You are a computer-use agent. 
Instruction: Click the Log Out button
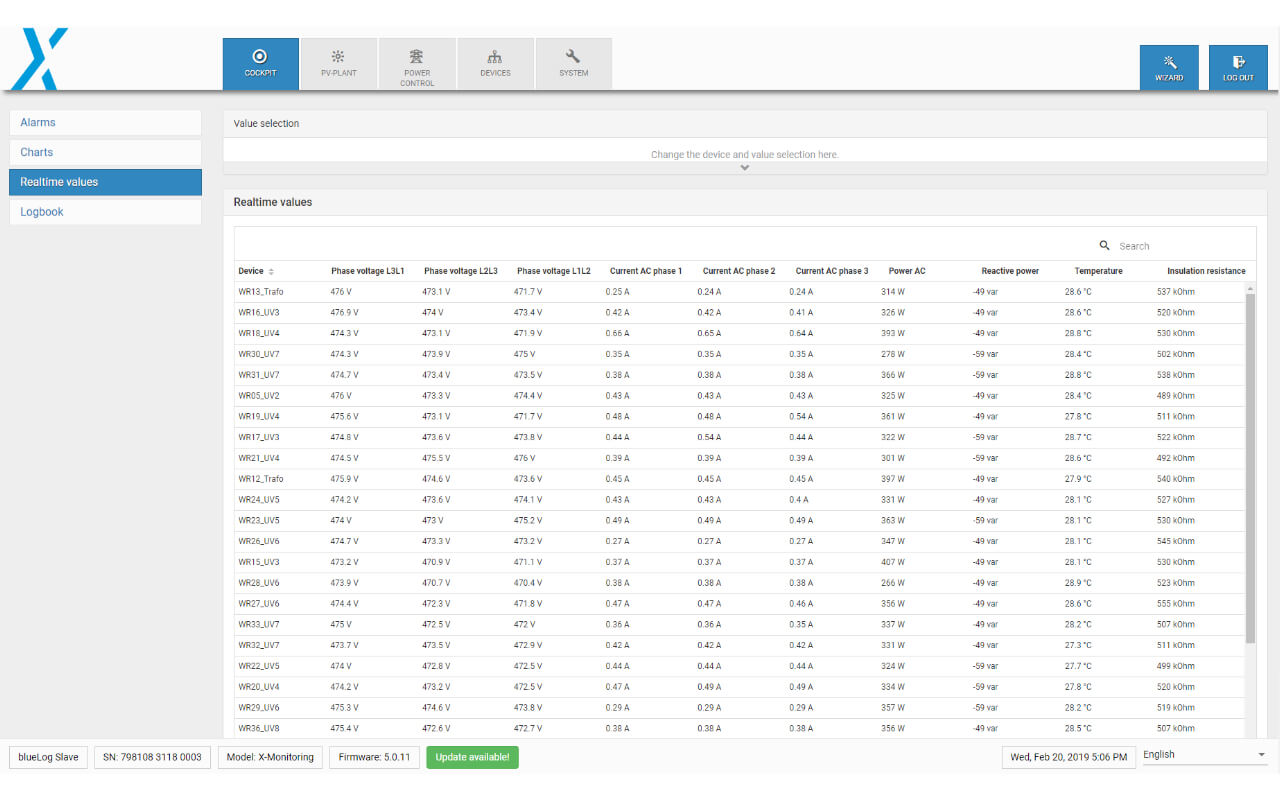(1238, 68)
